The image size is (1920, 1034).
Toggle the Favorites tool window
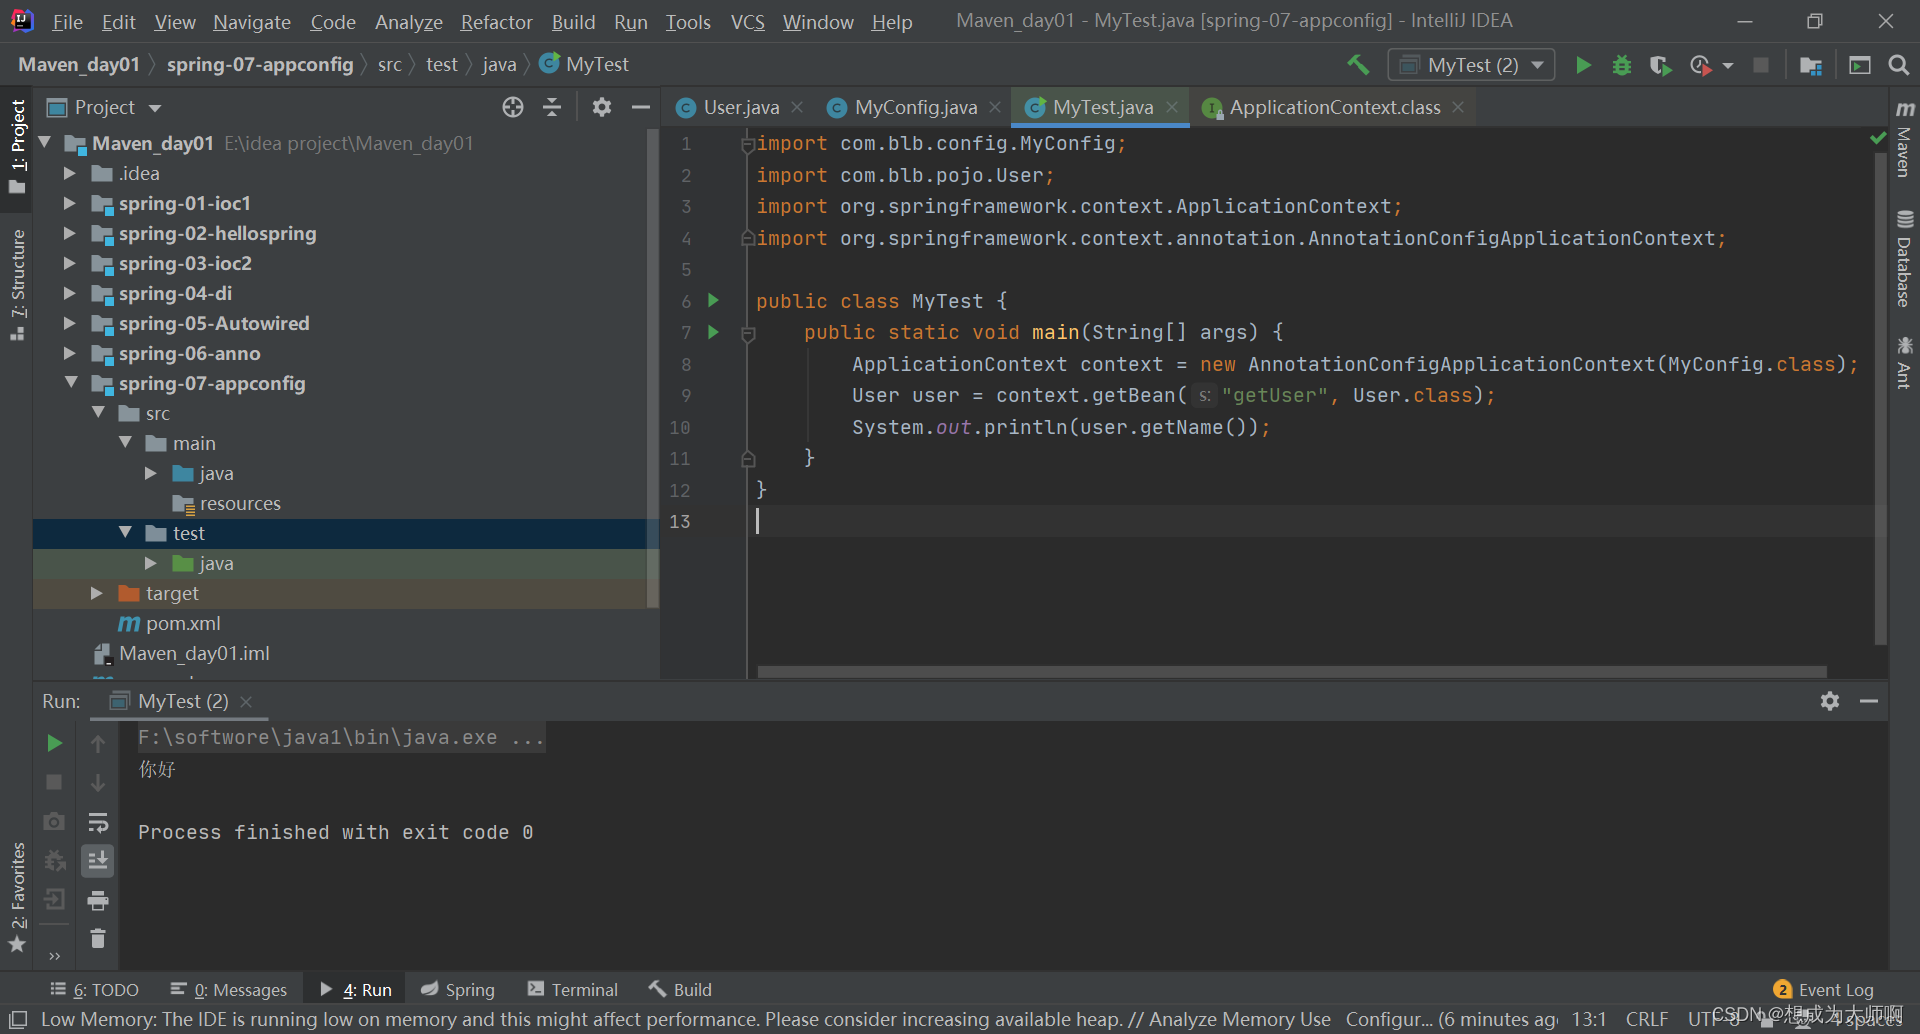(x=17, y=897)
